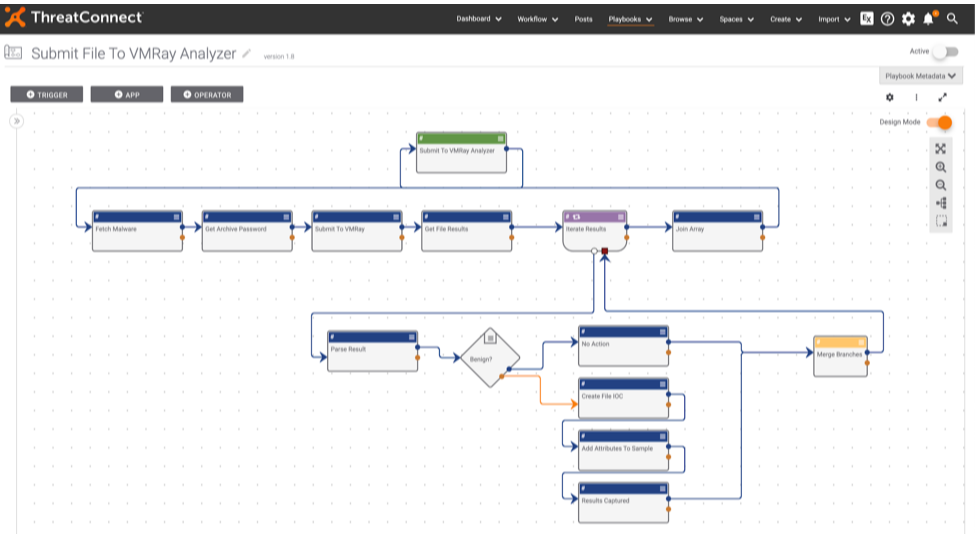Select the Add Attributes To Sample node
This screenshot has width=975, height=534.
pyautogui.click(x=624, y=450)
